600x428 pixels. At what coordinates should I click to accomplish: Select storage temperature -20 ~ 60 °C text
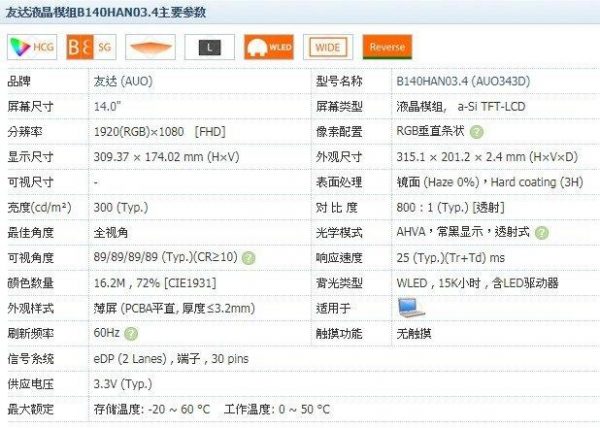(152, 409)
